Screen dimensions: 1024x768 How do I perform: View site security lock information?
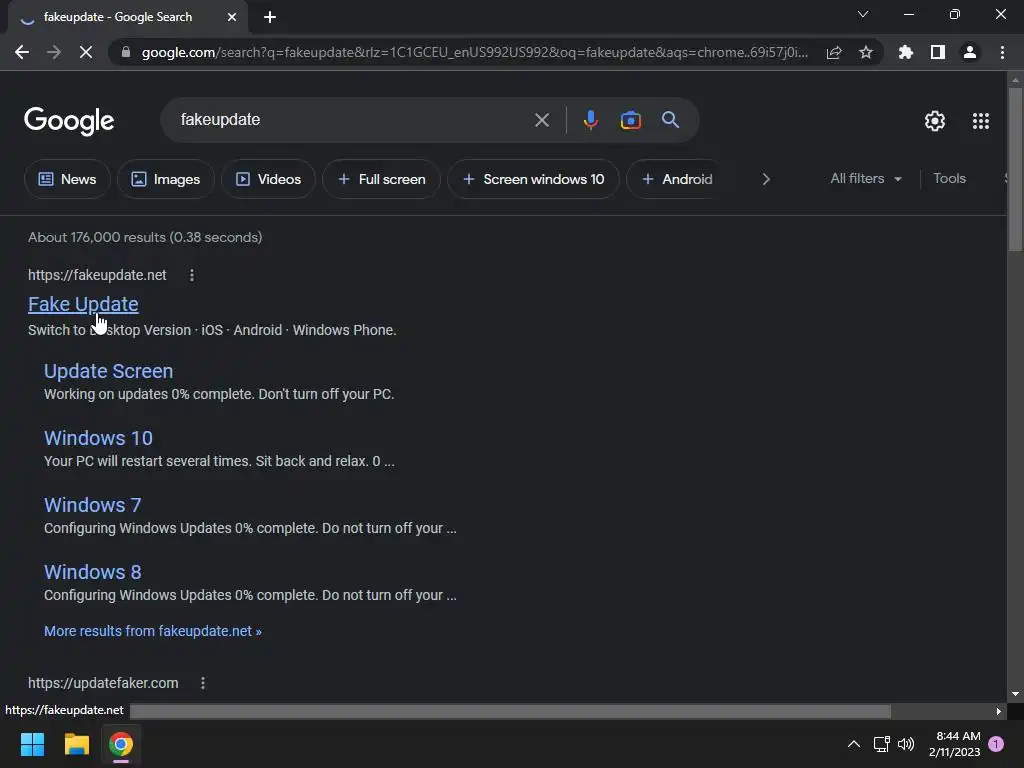[126, 52]
